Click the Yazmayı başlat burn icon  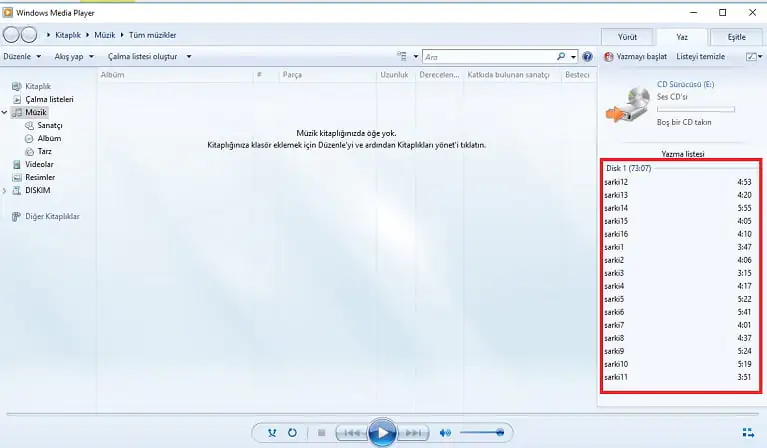point(609,57)
